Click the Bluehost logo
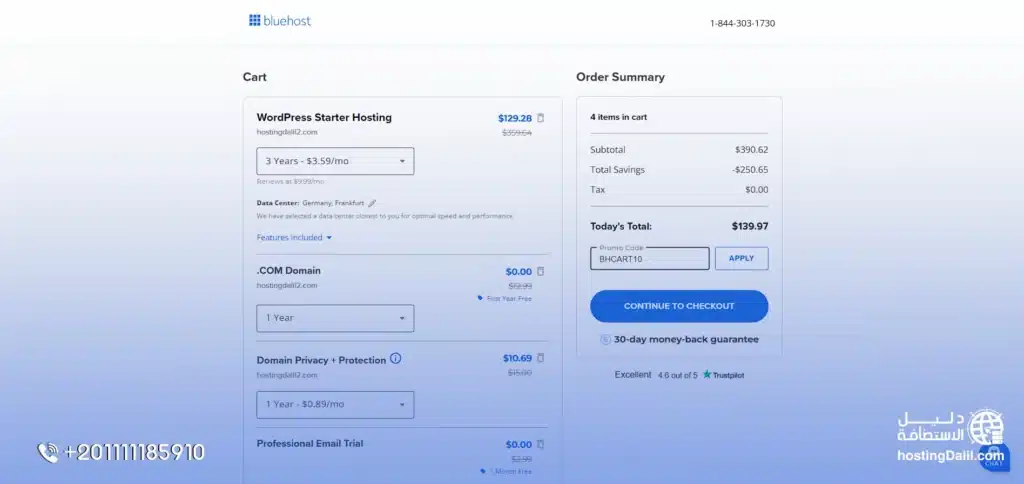This screenshot has width=1024, height=484. pos(280,20)
